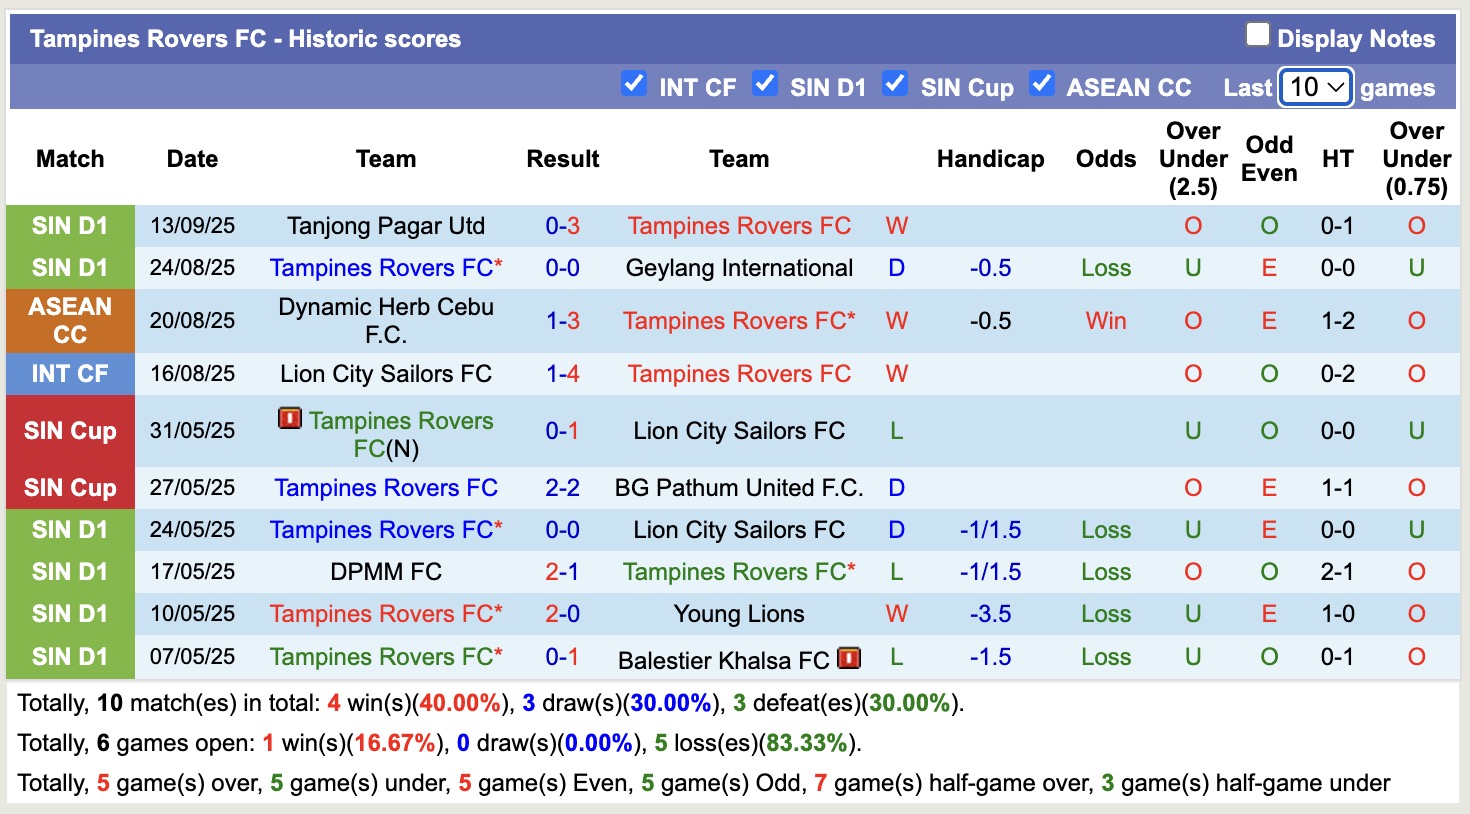Toggle the ASEAN CC checkbox

[x=1042, y=84]
